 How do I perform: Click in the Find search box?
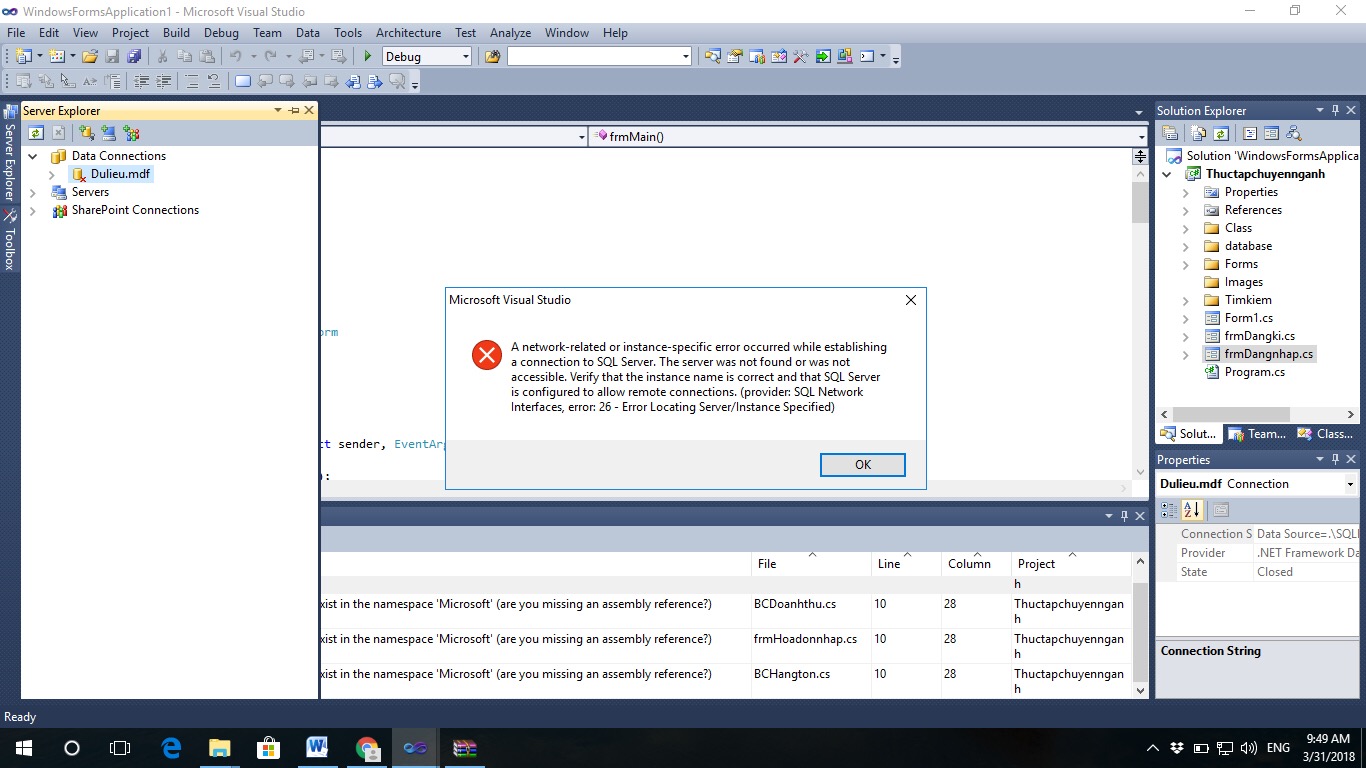click(x=598, y=56)
